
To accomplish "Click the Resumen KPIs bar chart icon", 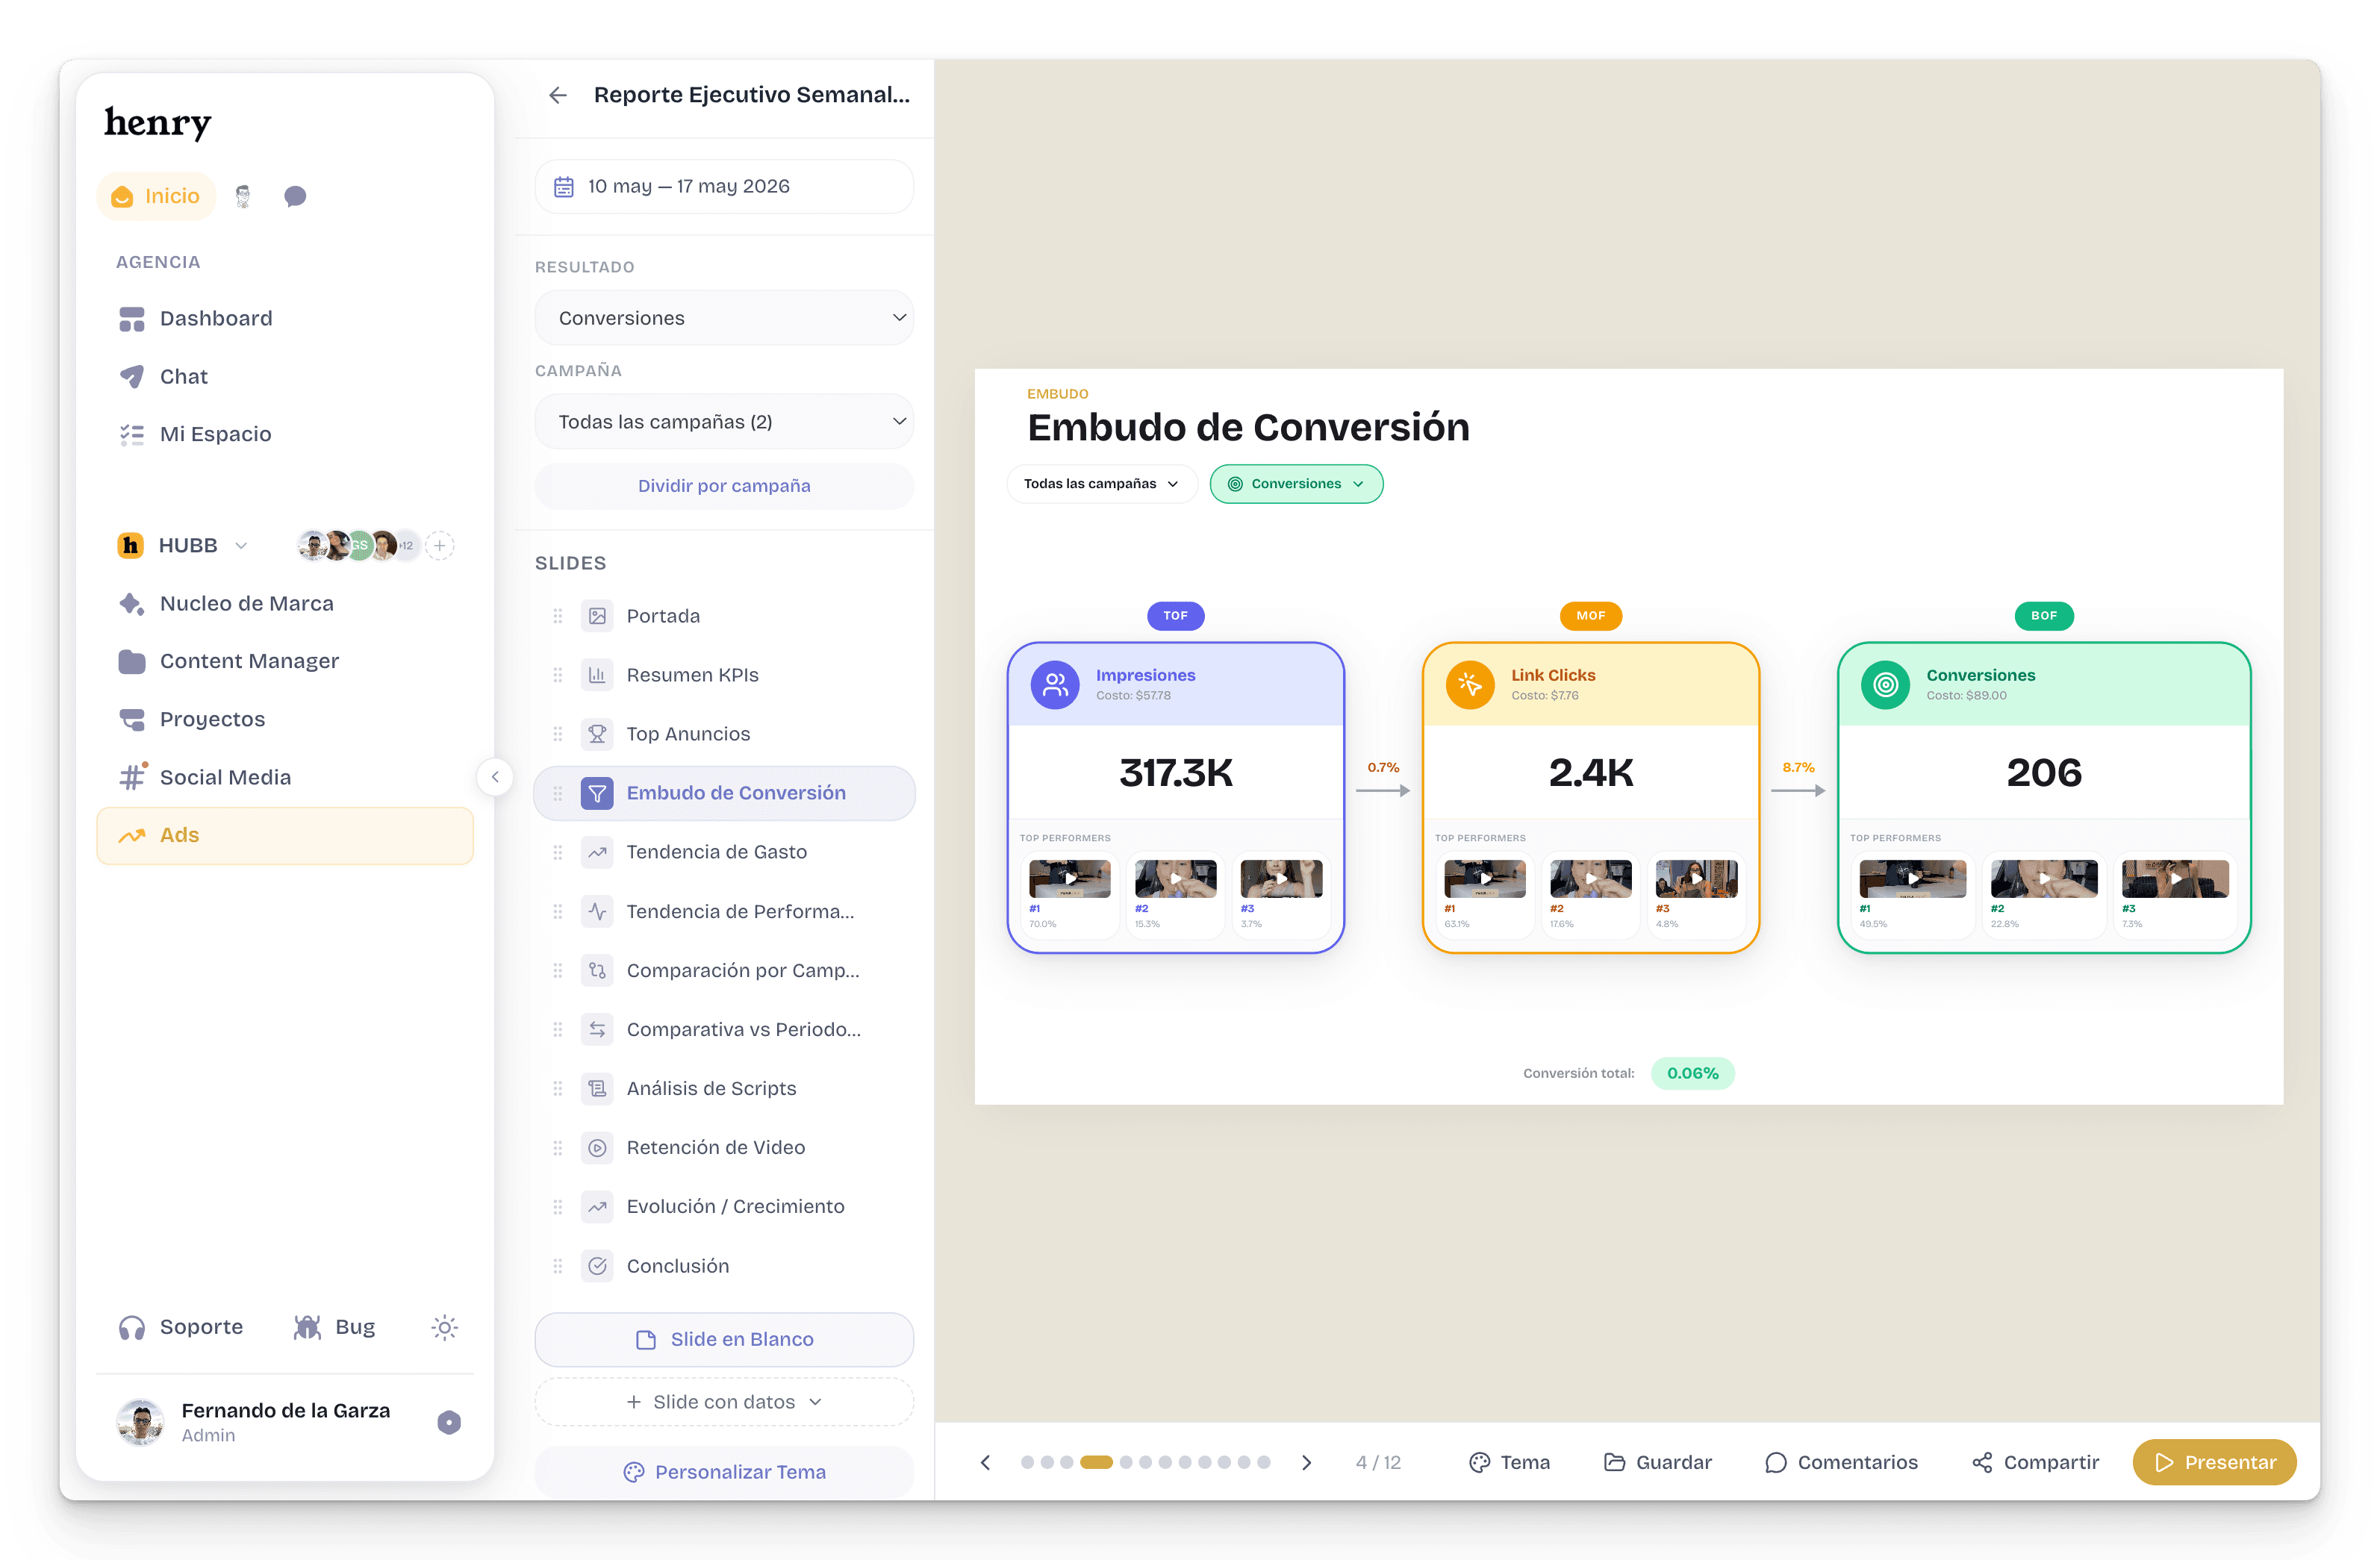I will pyautogui.click(x=597, y=675).
